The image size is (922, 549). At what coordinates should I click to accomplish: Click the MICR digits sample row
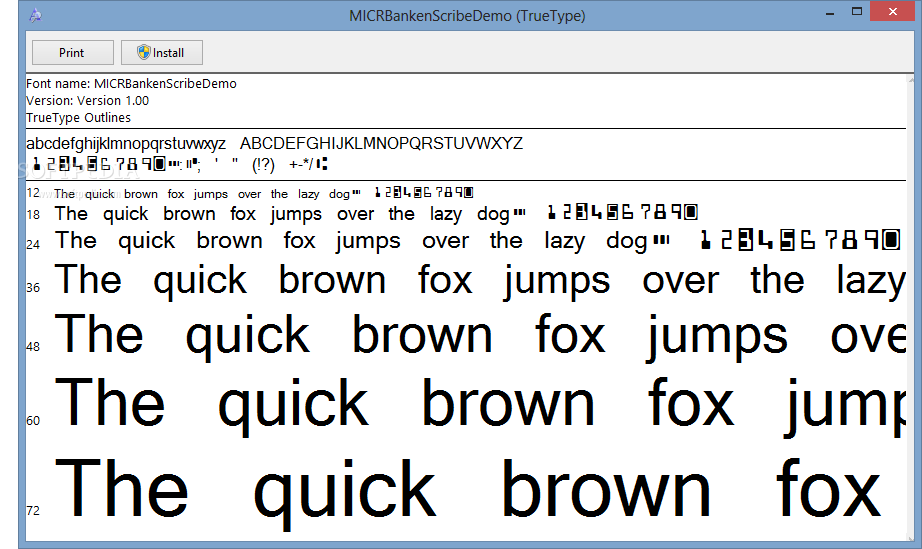point(179,164)
